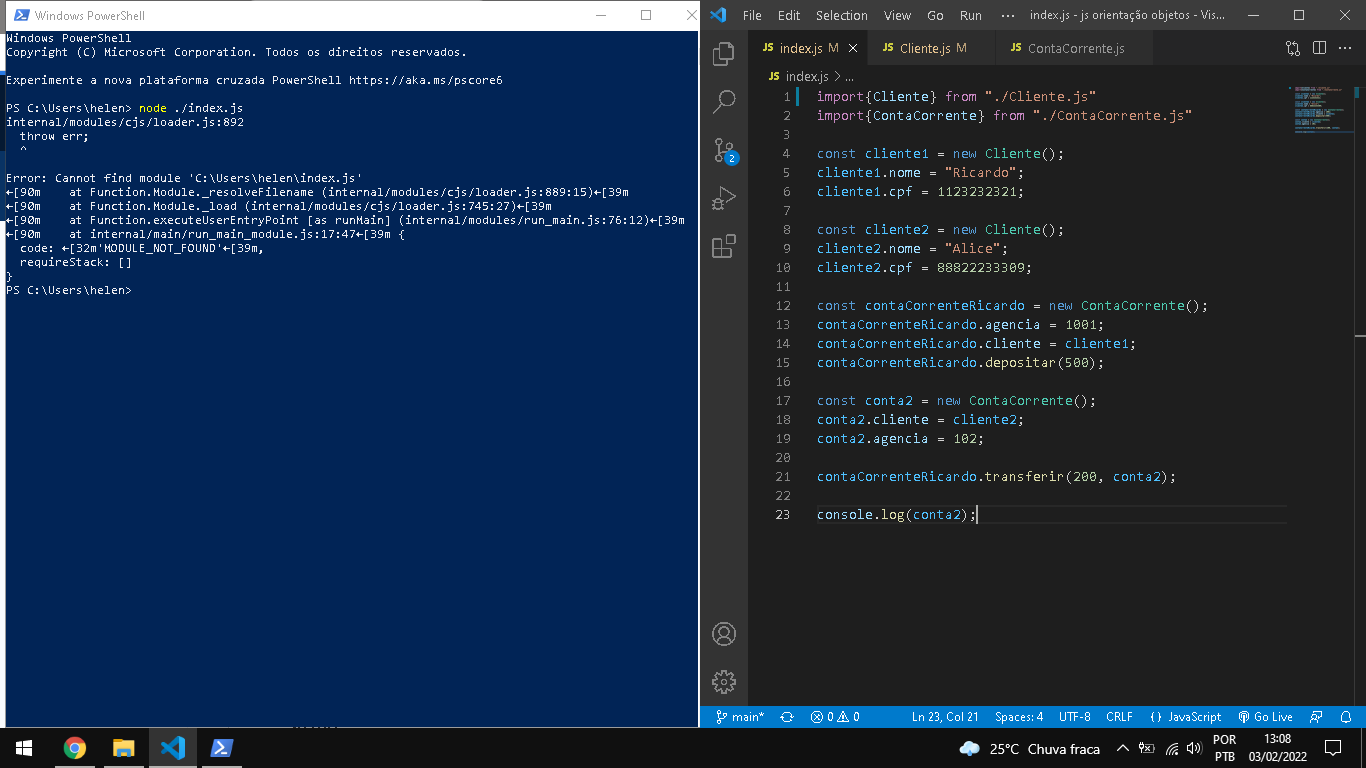Click the 'MODULE_NOT_FOUND' error code text

point(160,248)
